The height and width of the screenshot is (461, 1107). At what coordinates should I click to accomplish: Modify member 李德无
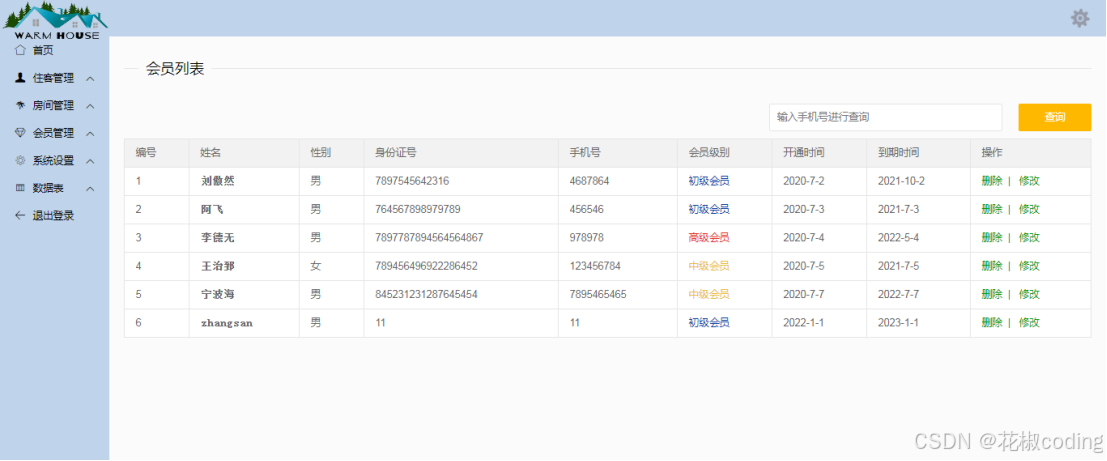click(x=1029, y=237)
